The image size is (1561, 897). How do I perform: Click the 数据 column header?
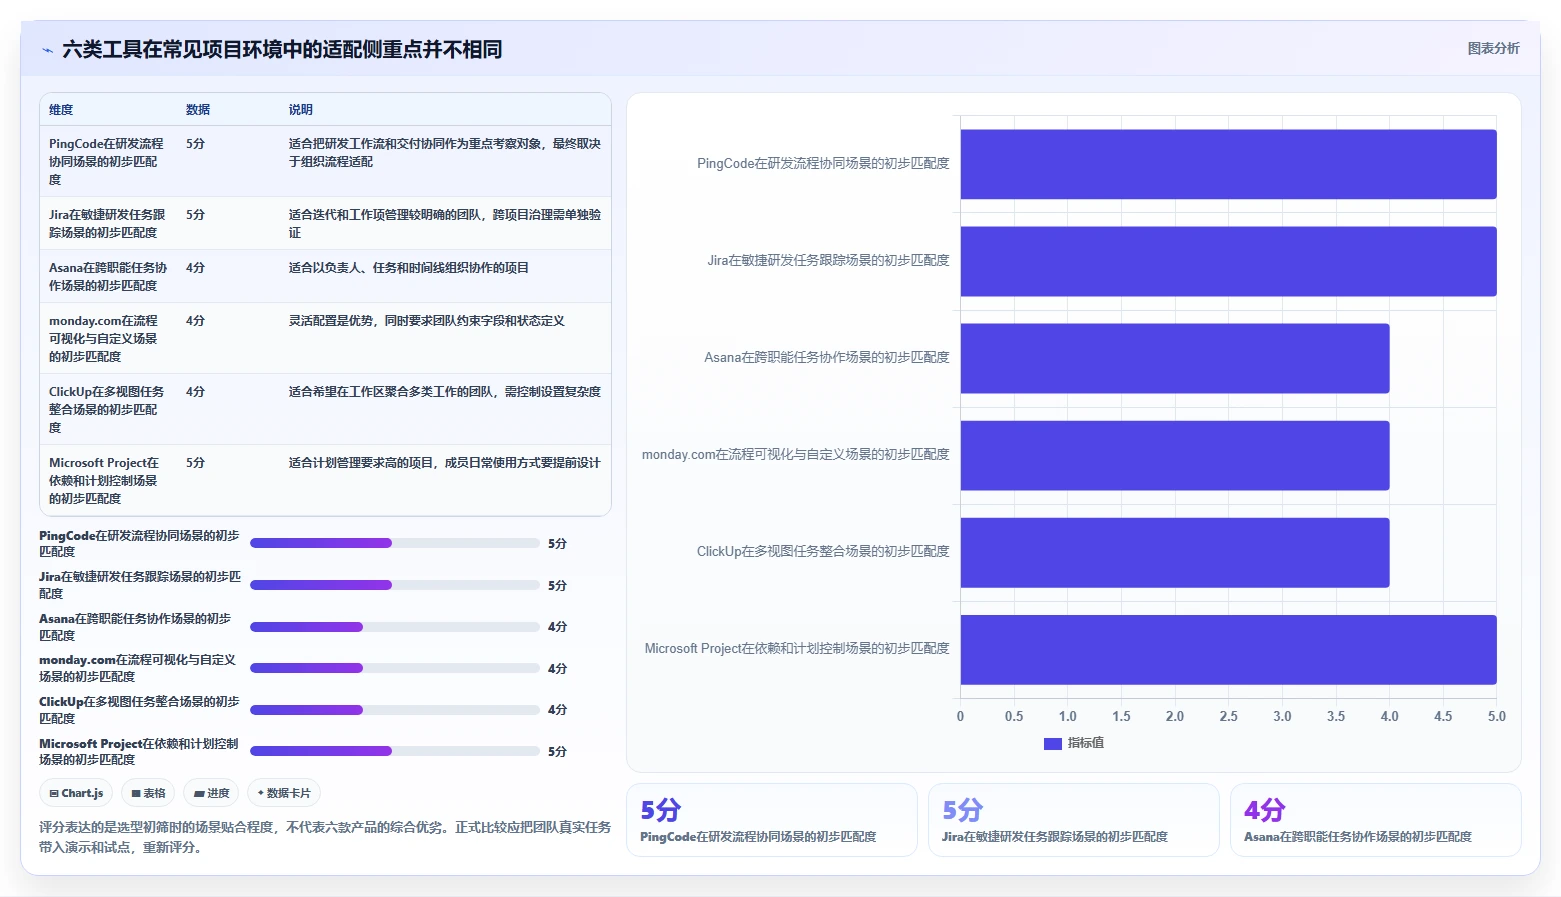(198, 110)
